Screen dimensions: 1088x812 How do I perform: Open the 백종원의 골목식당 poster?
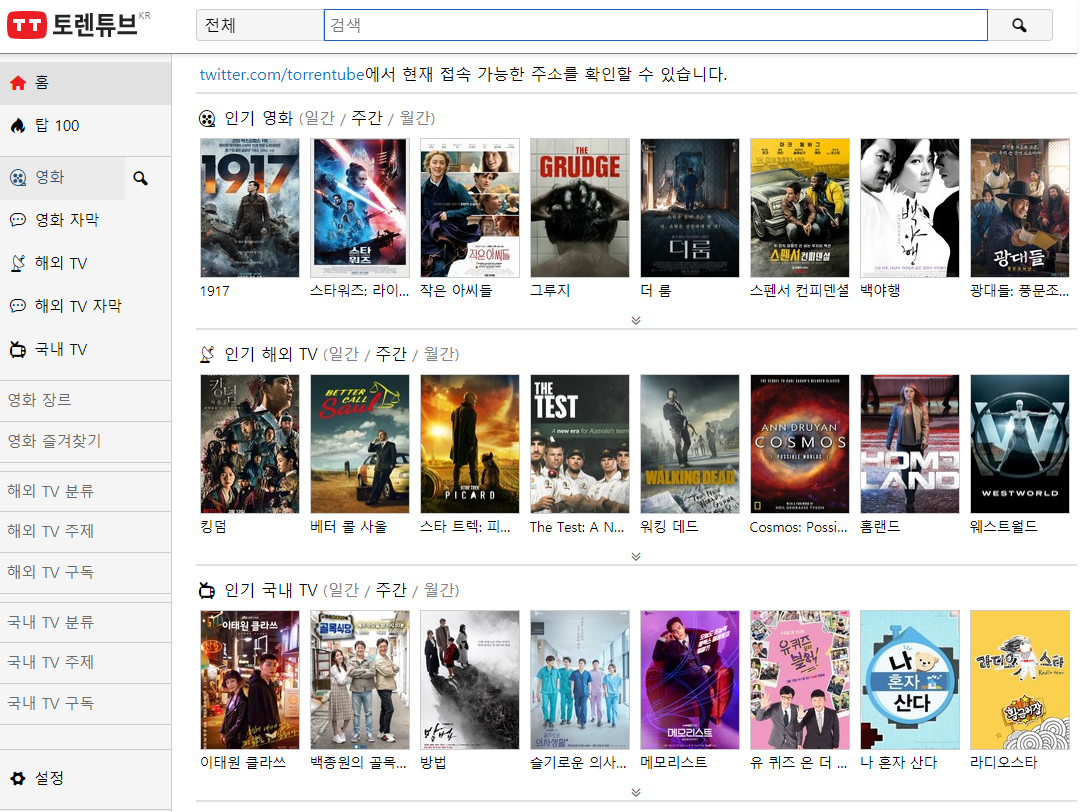(359, 679)
